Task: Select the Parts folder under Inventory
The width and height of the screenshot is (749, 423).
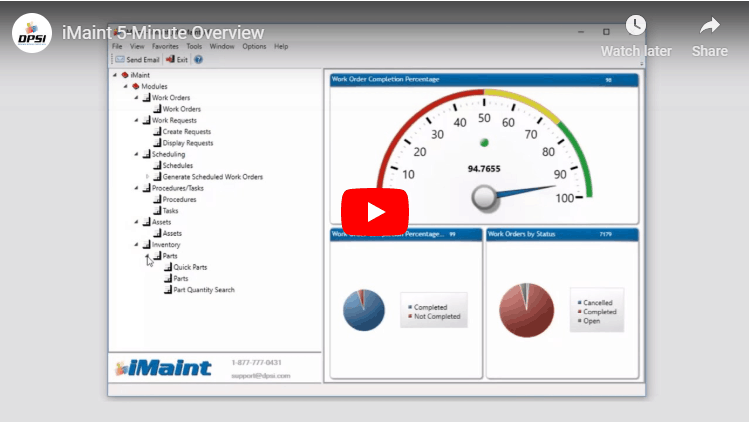Action: tap(170, 256)
